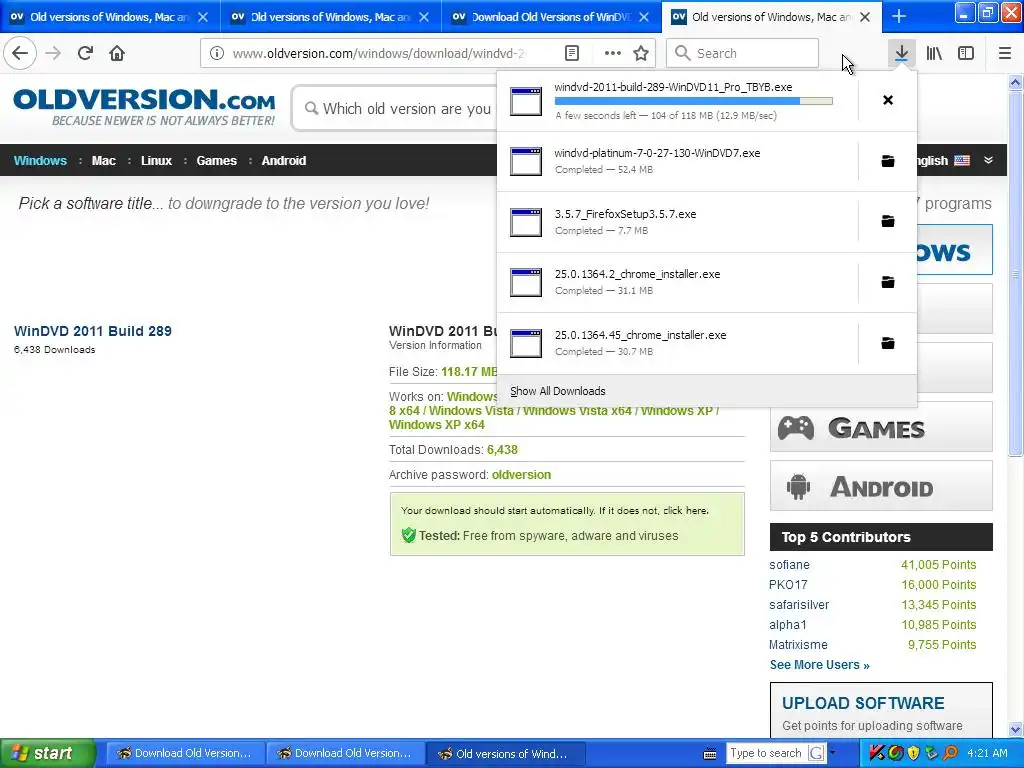Close the first Old versions tab

point(203,17)
